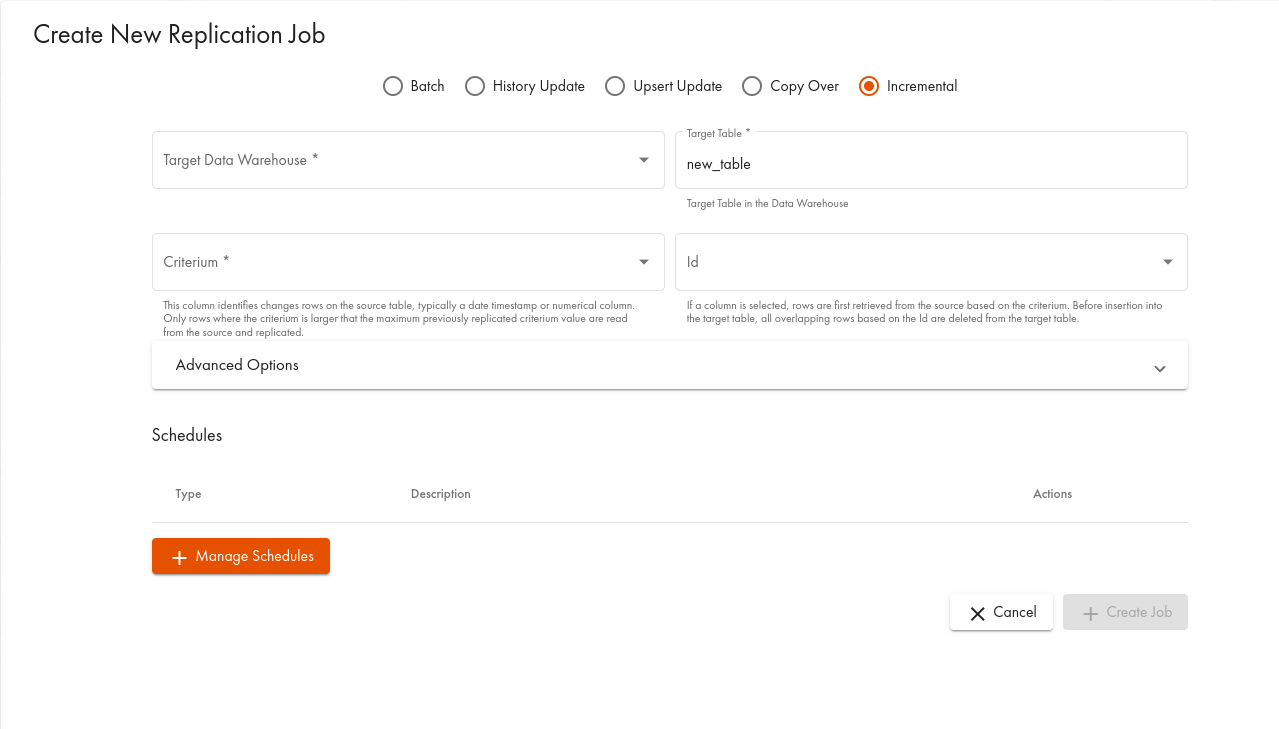Cancel the replication job creation
Screen dimensions: 1279x729
(1001, 612)
